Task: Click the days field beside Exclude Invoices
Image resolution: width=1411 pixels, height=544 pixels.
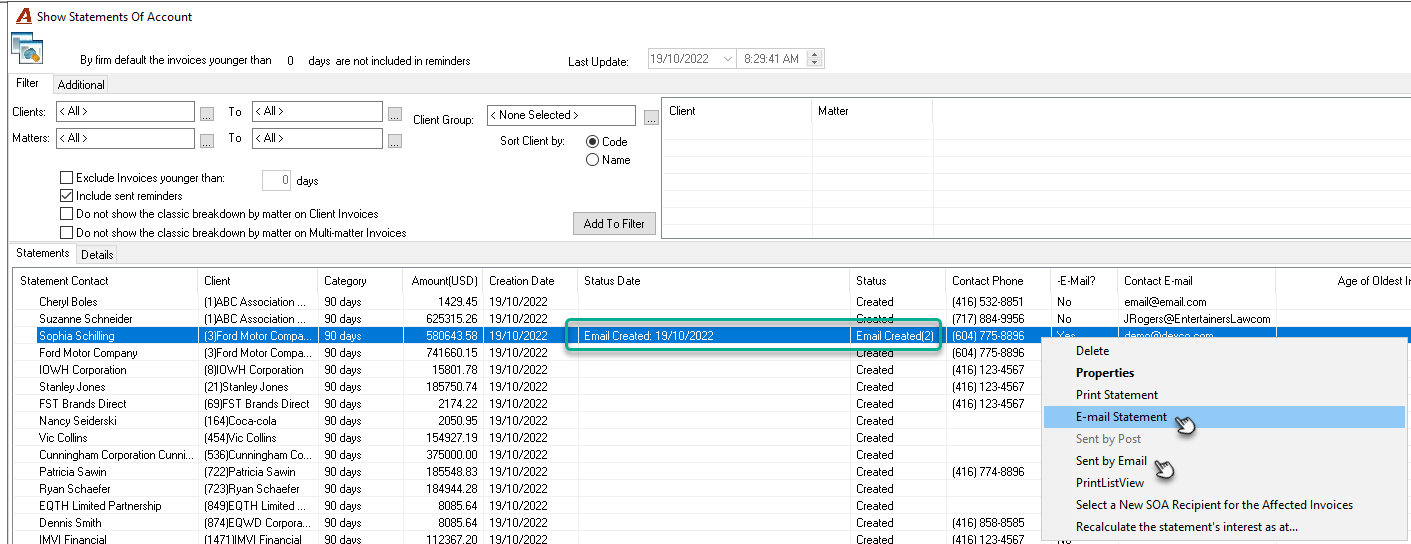Action: [x=277, y=181]
